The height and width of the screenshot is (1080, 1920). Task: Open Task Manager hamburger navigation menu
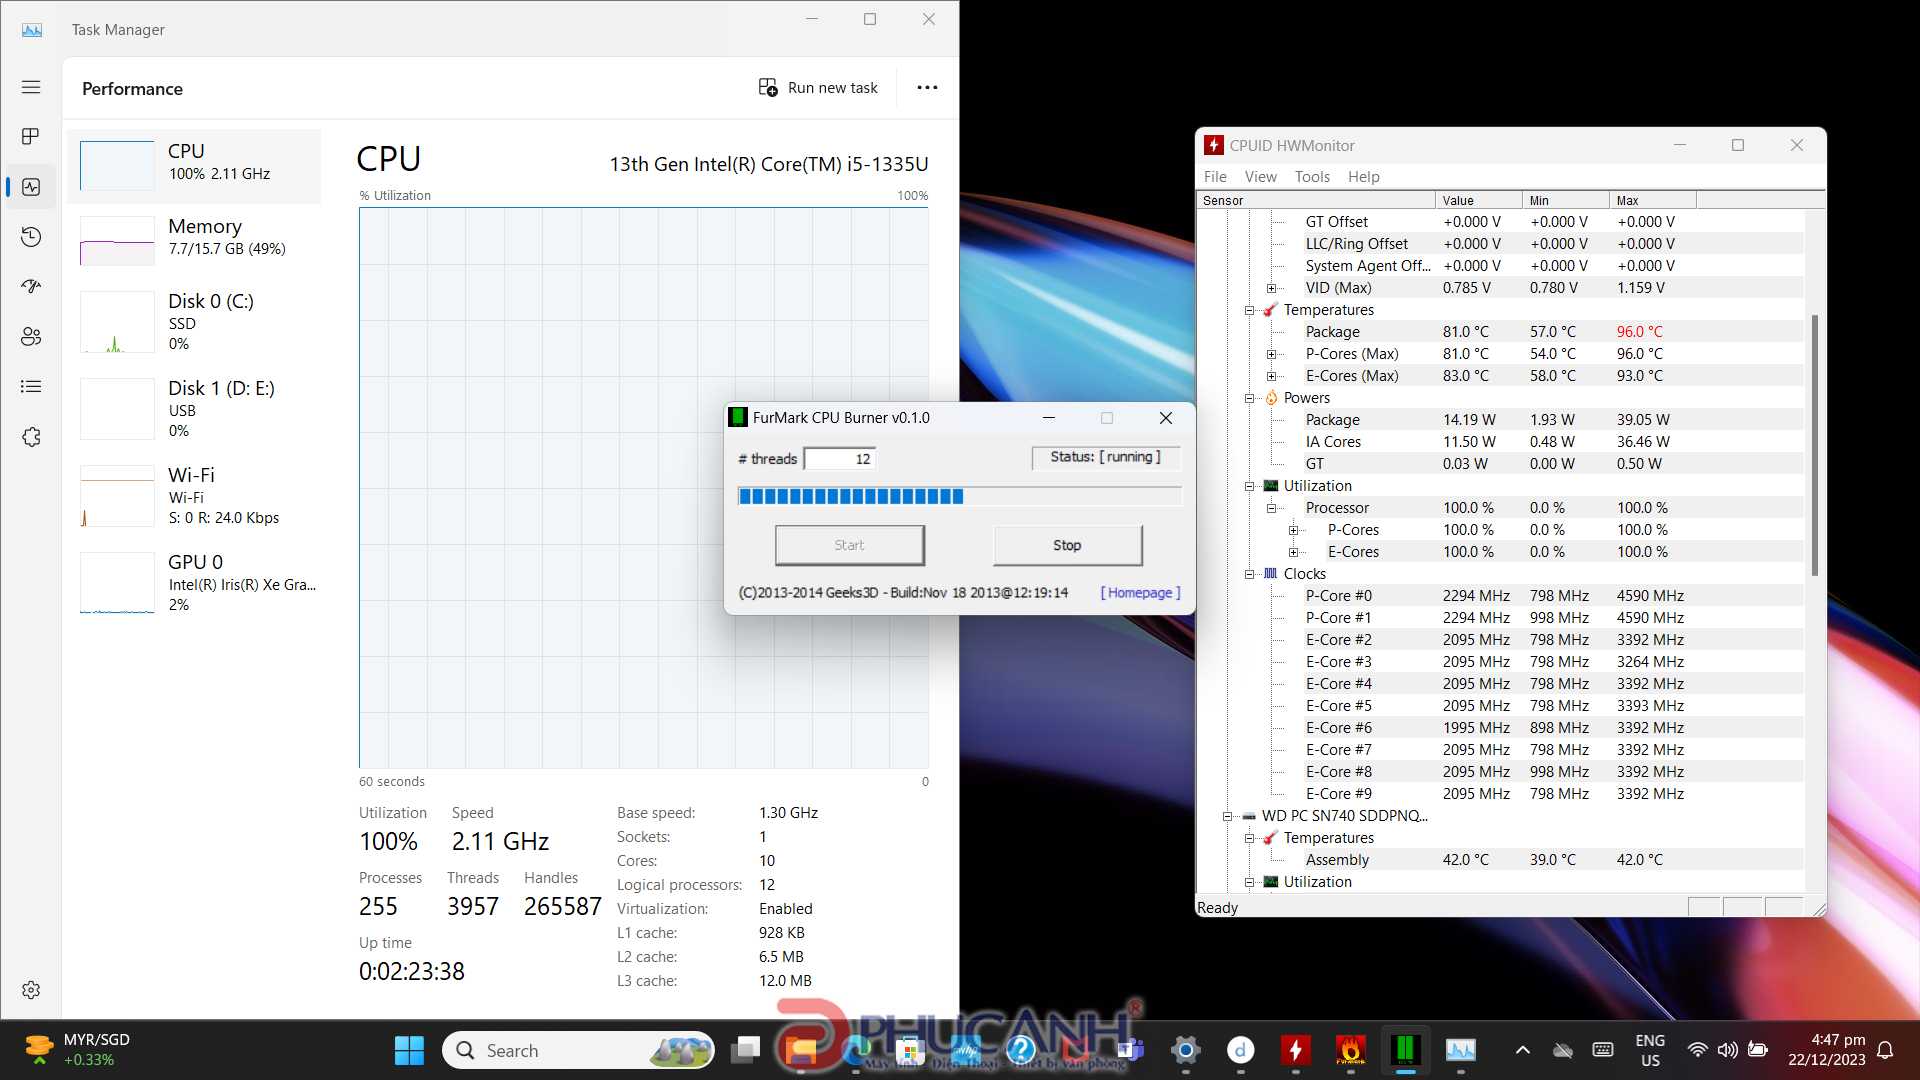coord(31,87)
